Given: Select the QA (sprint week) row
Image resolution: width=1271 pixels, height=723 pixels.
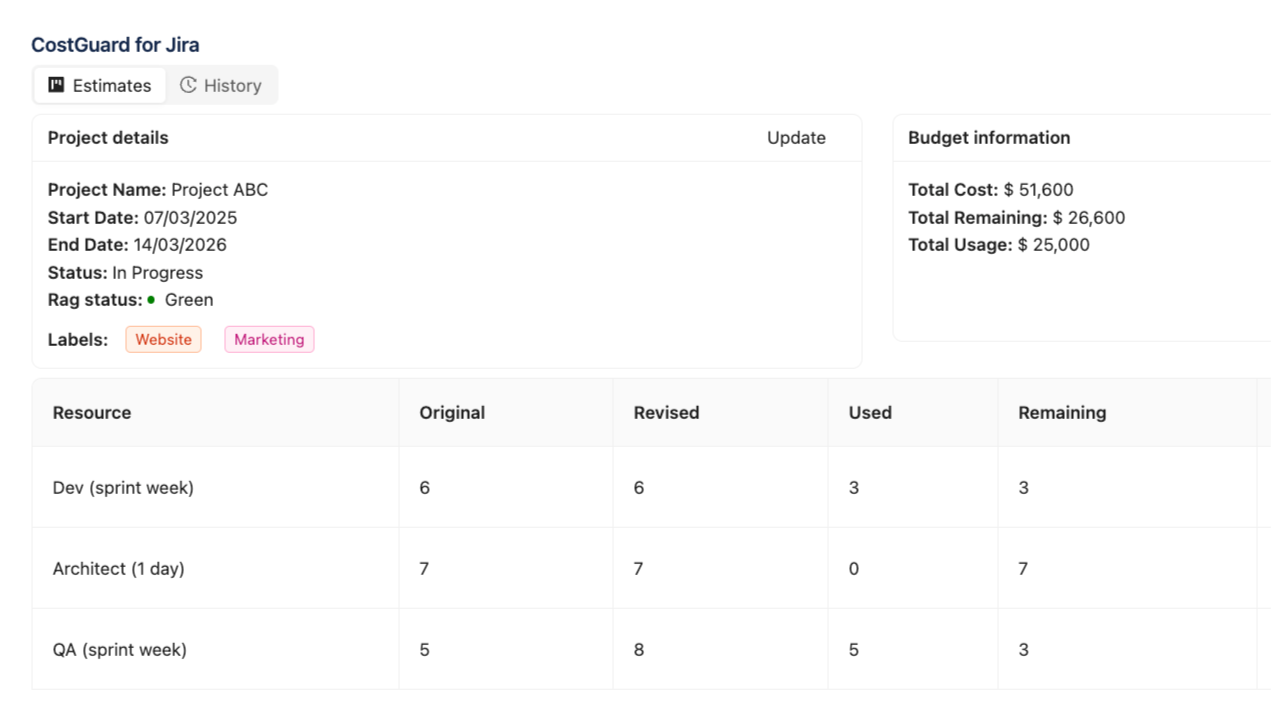Looking at the screenshot, I should 119,650.
